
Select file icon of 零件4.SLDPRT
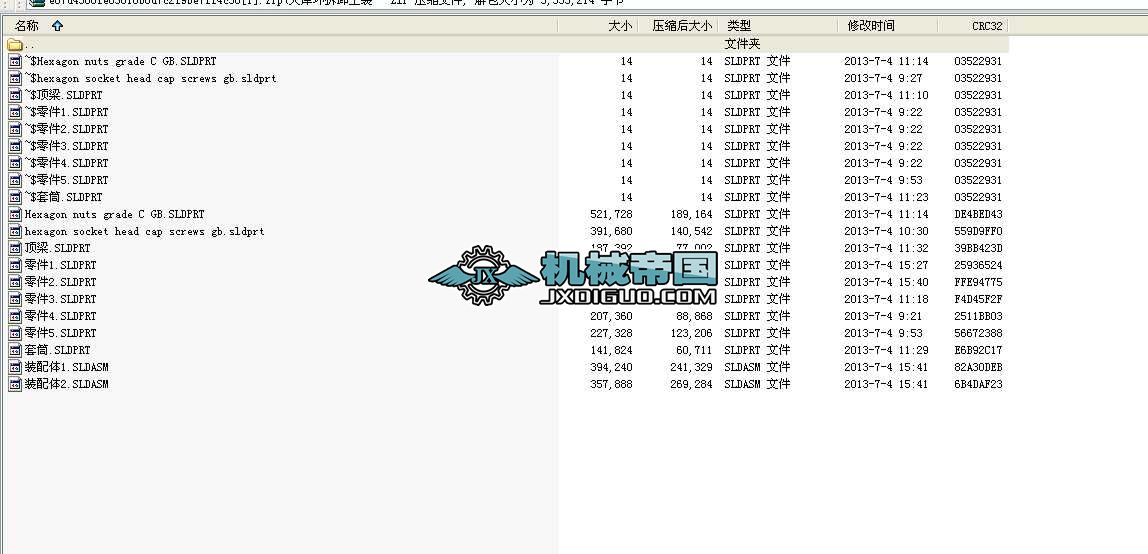pyautogui.click(x=15, y=316)
